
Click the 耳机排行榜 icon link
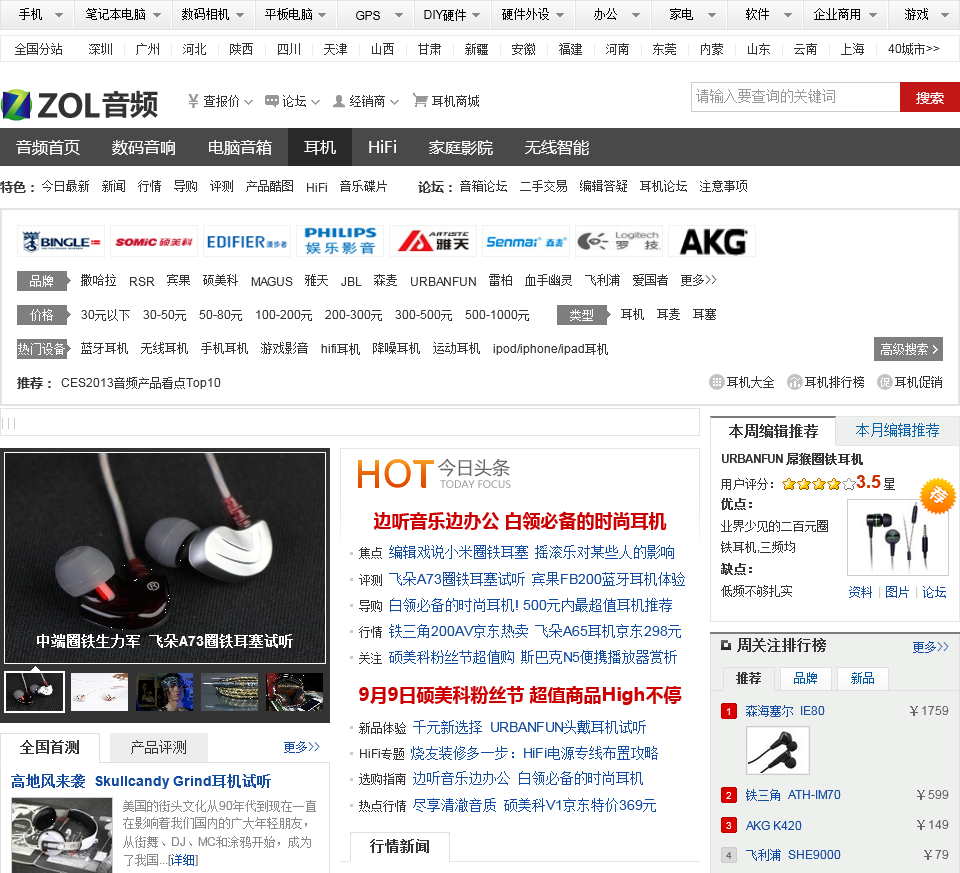coord(826,382)
